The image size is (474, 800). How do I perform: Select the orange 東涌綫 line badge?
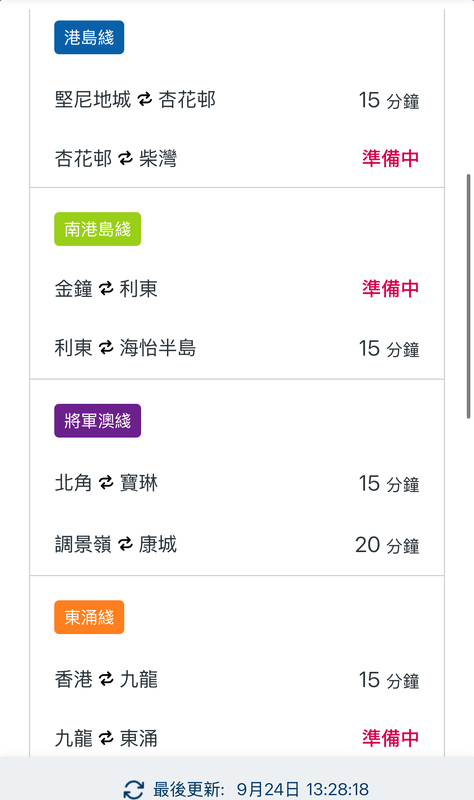[x=89, y=617]
